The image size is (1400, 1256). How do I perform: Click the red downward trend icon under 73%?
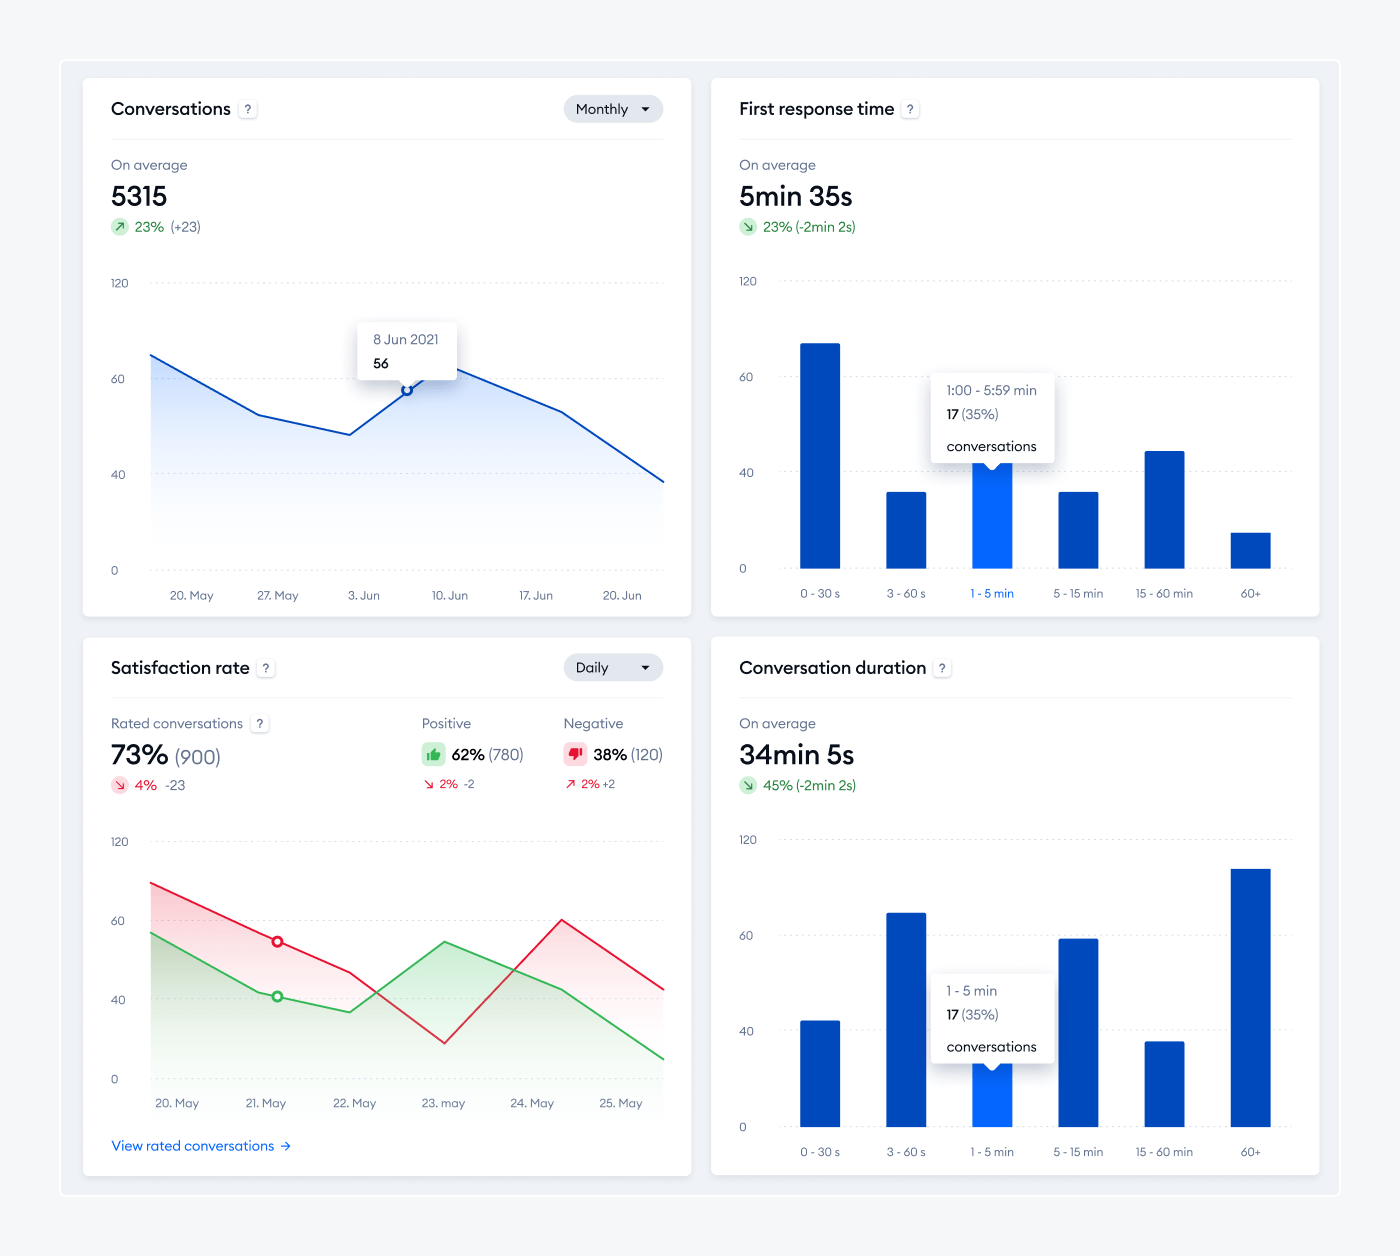coord(120,785)
